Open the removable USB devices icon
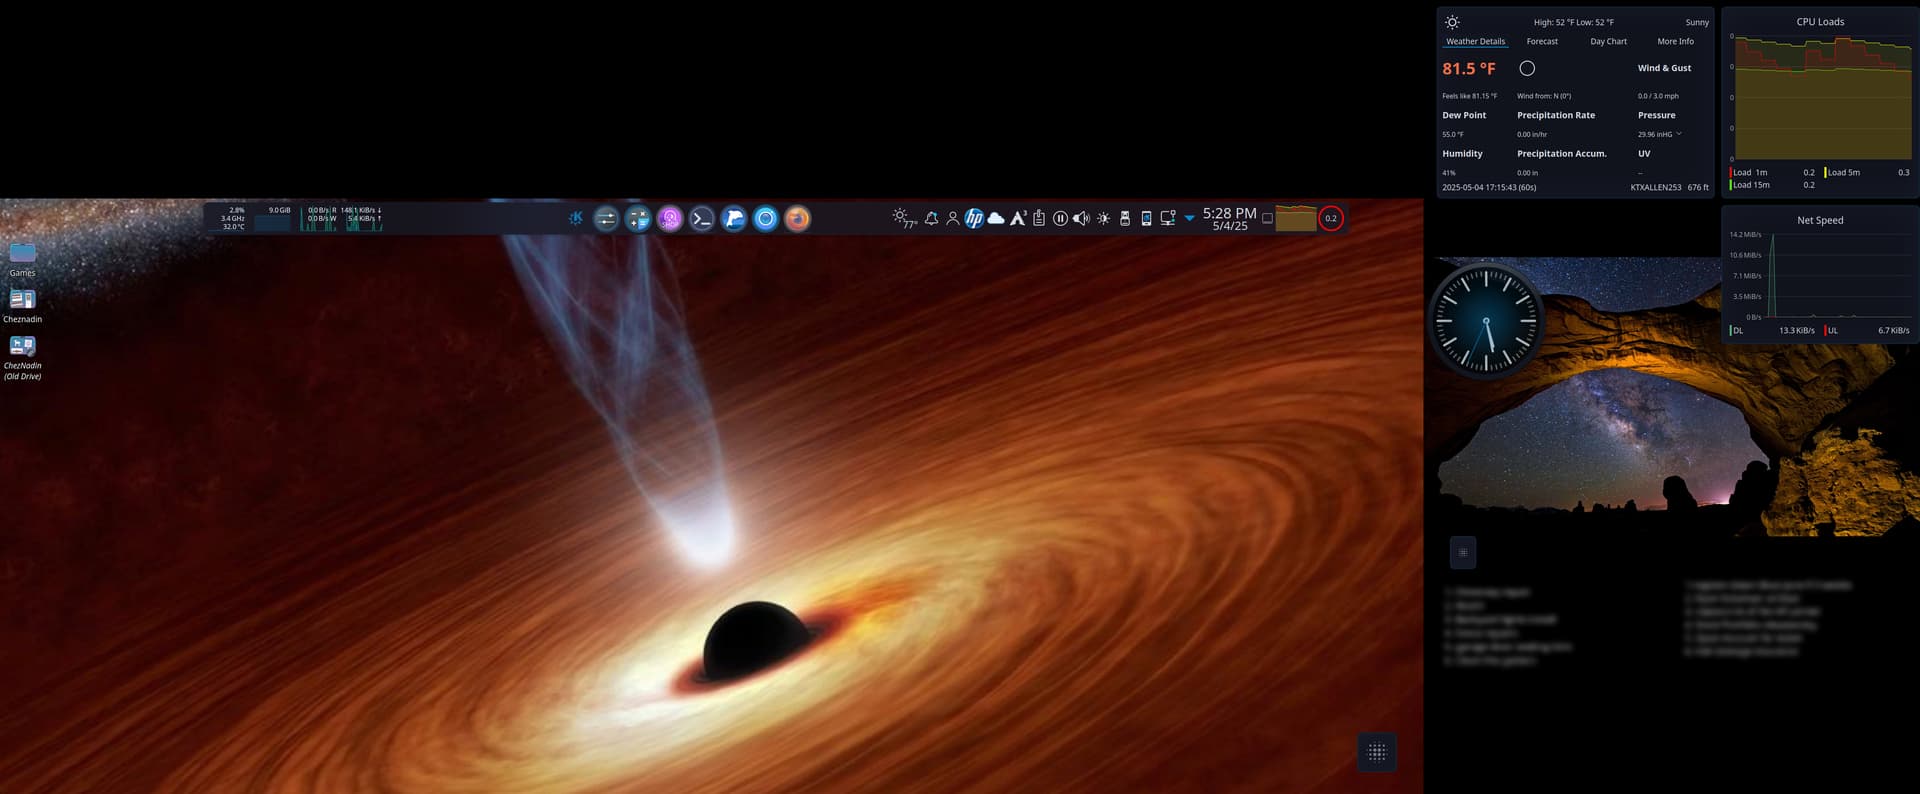 pos(1125,218)
